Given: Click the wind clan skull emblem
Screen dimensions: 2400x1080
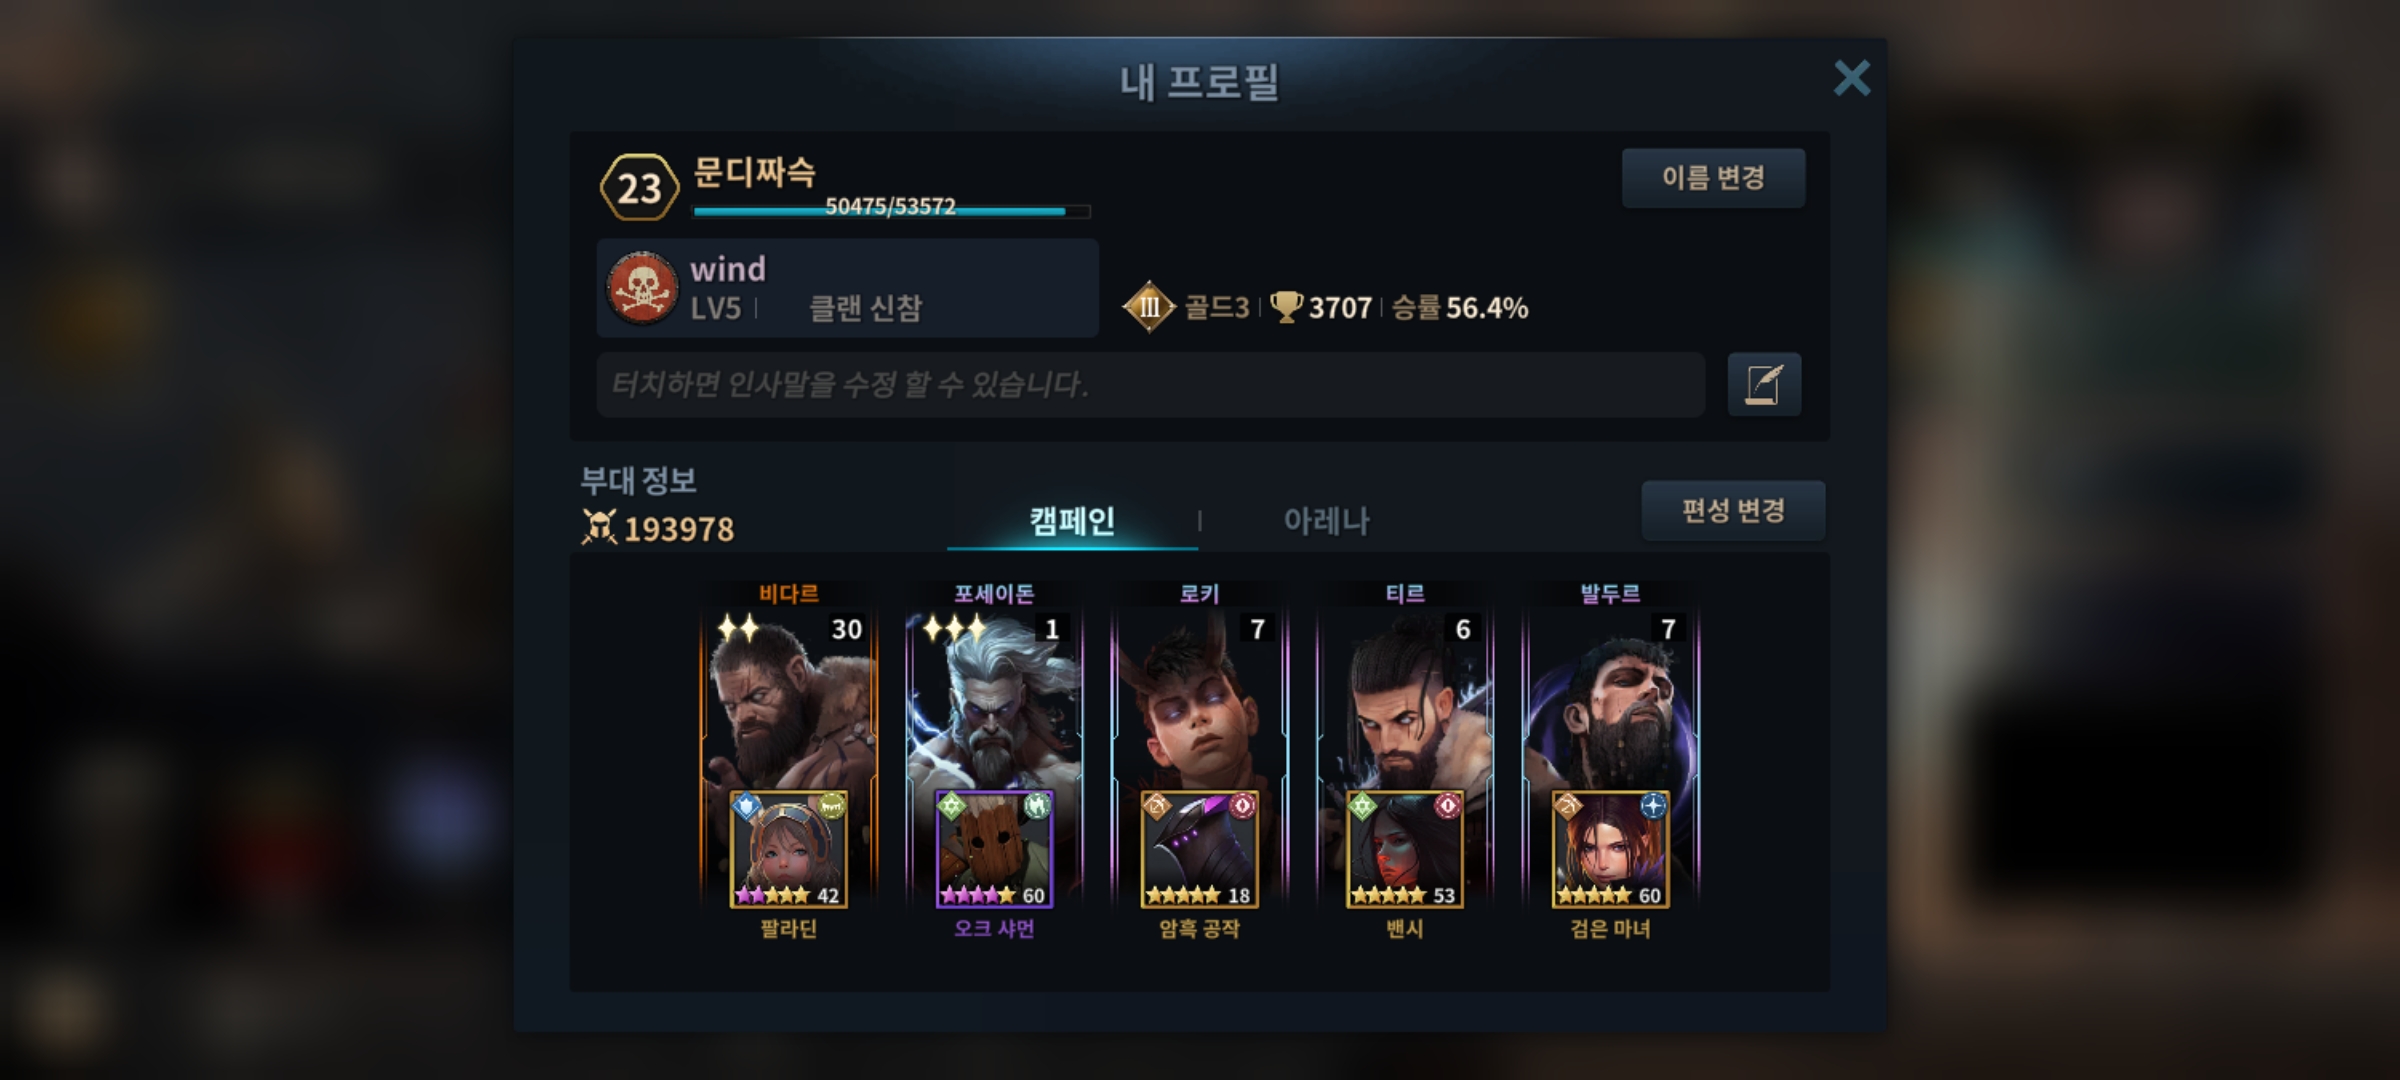Looking at the screenshot, I should [642, 288].
